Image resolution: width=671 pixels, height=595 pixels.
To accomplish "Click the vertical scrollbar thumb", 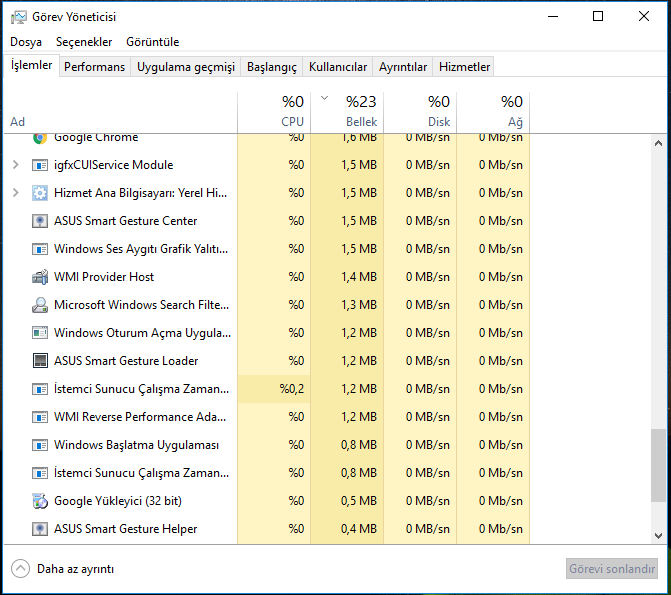I will click(657, 465).
